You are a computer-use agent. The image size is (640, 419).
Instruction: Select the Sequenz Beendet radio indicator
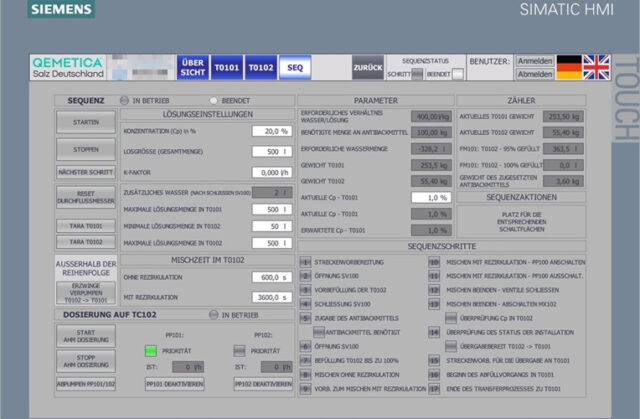(x=213, y=100)
